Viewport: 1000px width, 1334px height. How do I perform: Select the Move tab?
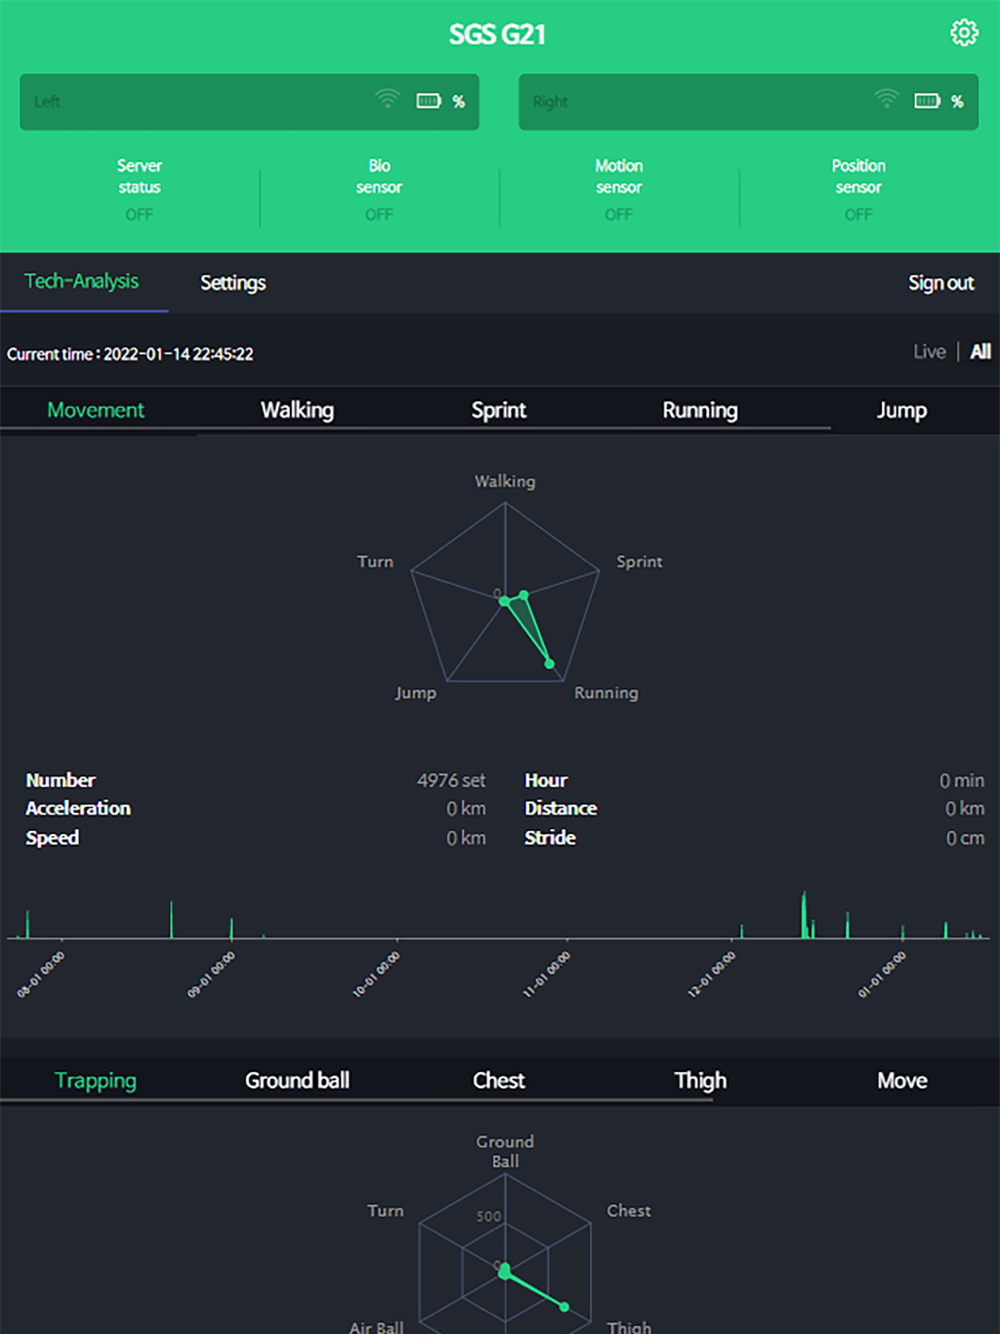click(902, 1081)
